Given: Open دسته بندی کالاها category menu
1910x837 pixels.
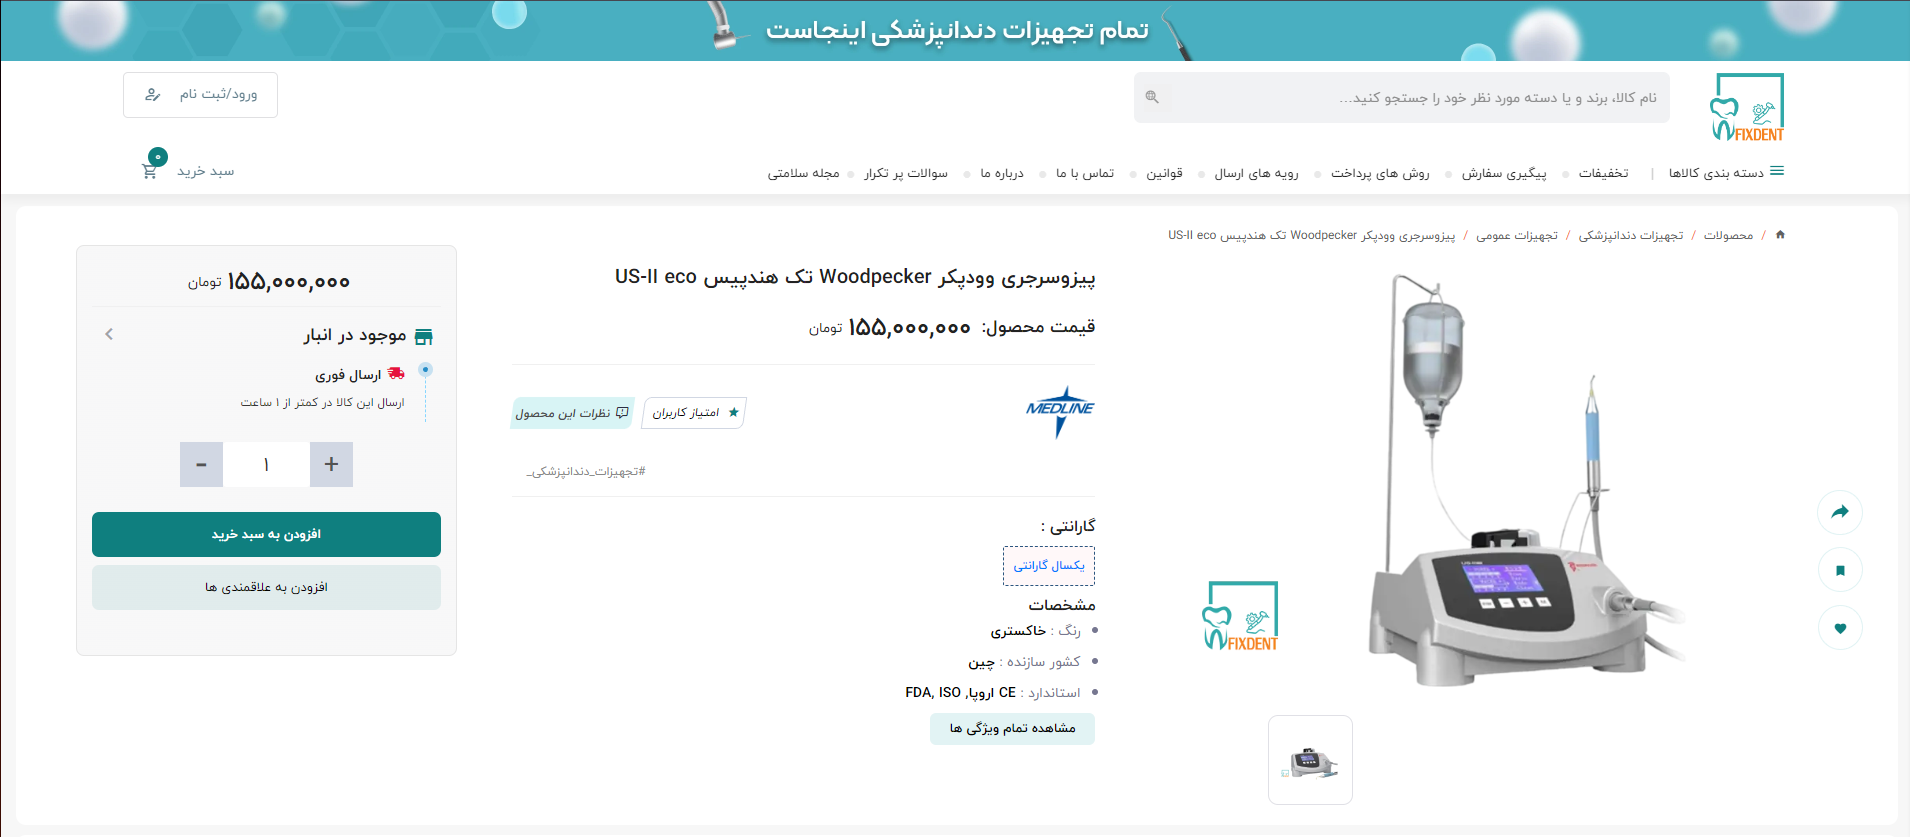Looking at the screenshot, I should coord(1716,173).
